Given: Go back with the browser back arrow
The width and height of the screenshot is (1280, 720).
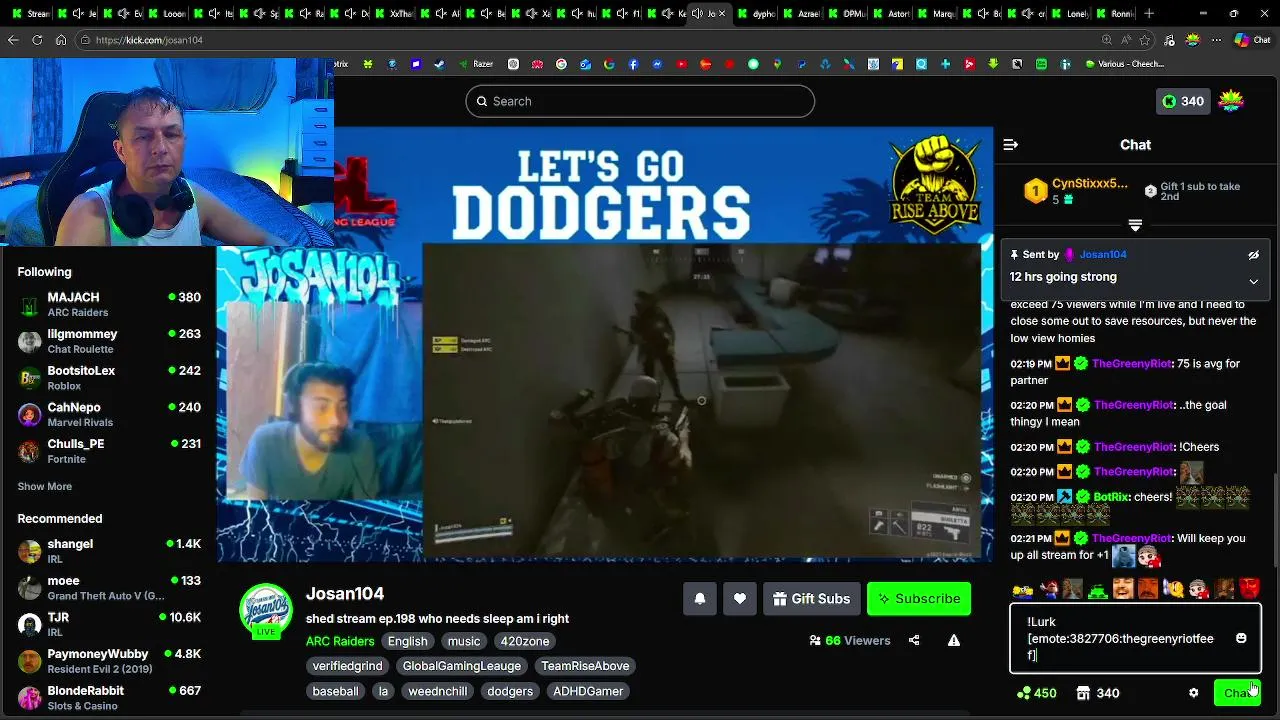Looking at the screenshot, I should tap(13, 40).
